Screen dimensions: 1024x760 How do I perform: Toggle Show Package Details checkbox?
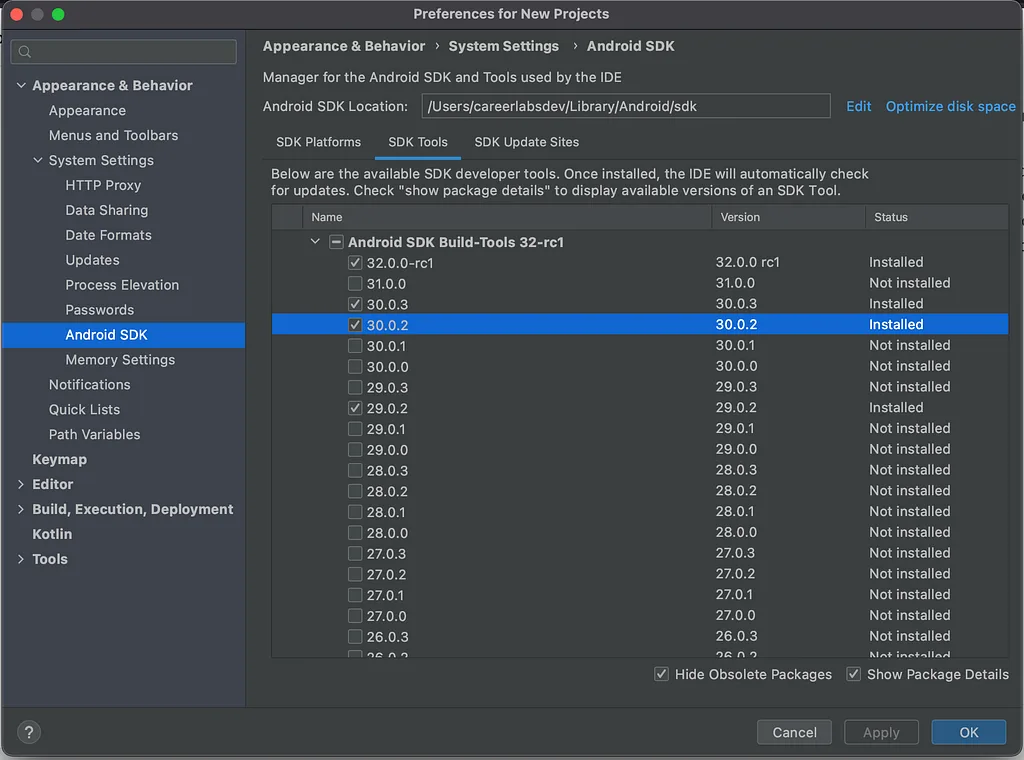pos(854,674)
